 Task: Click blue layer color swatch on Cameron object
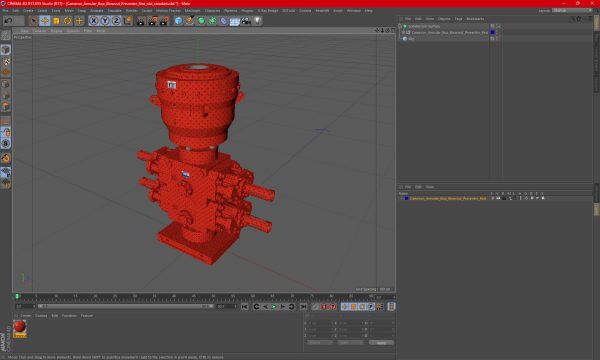click(x=492, y=33)
